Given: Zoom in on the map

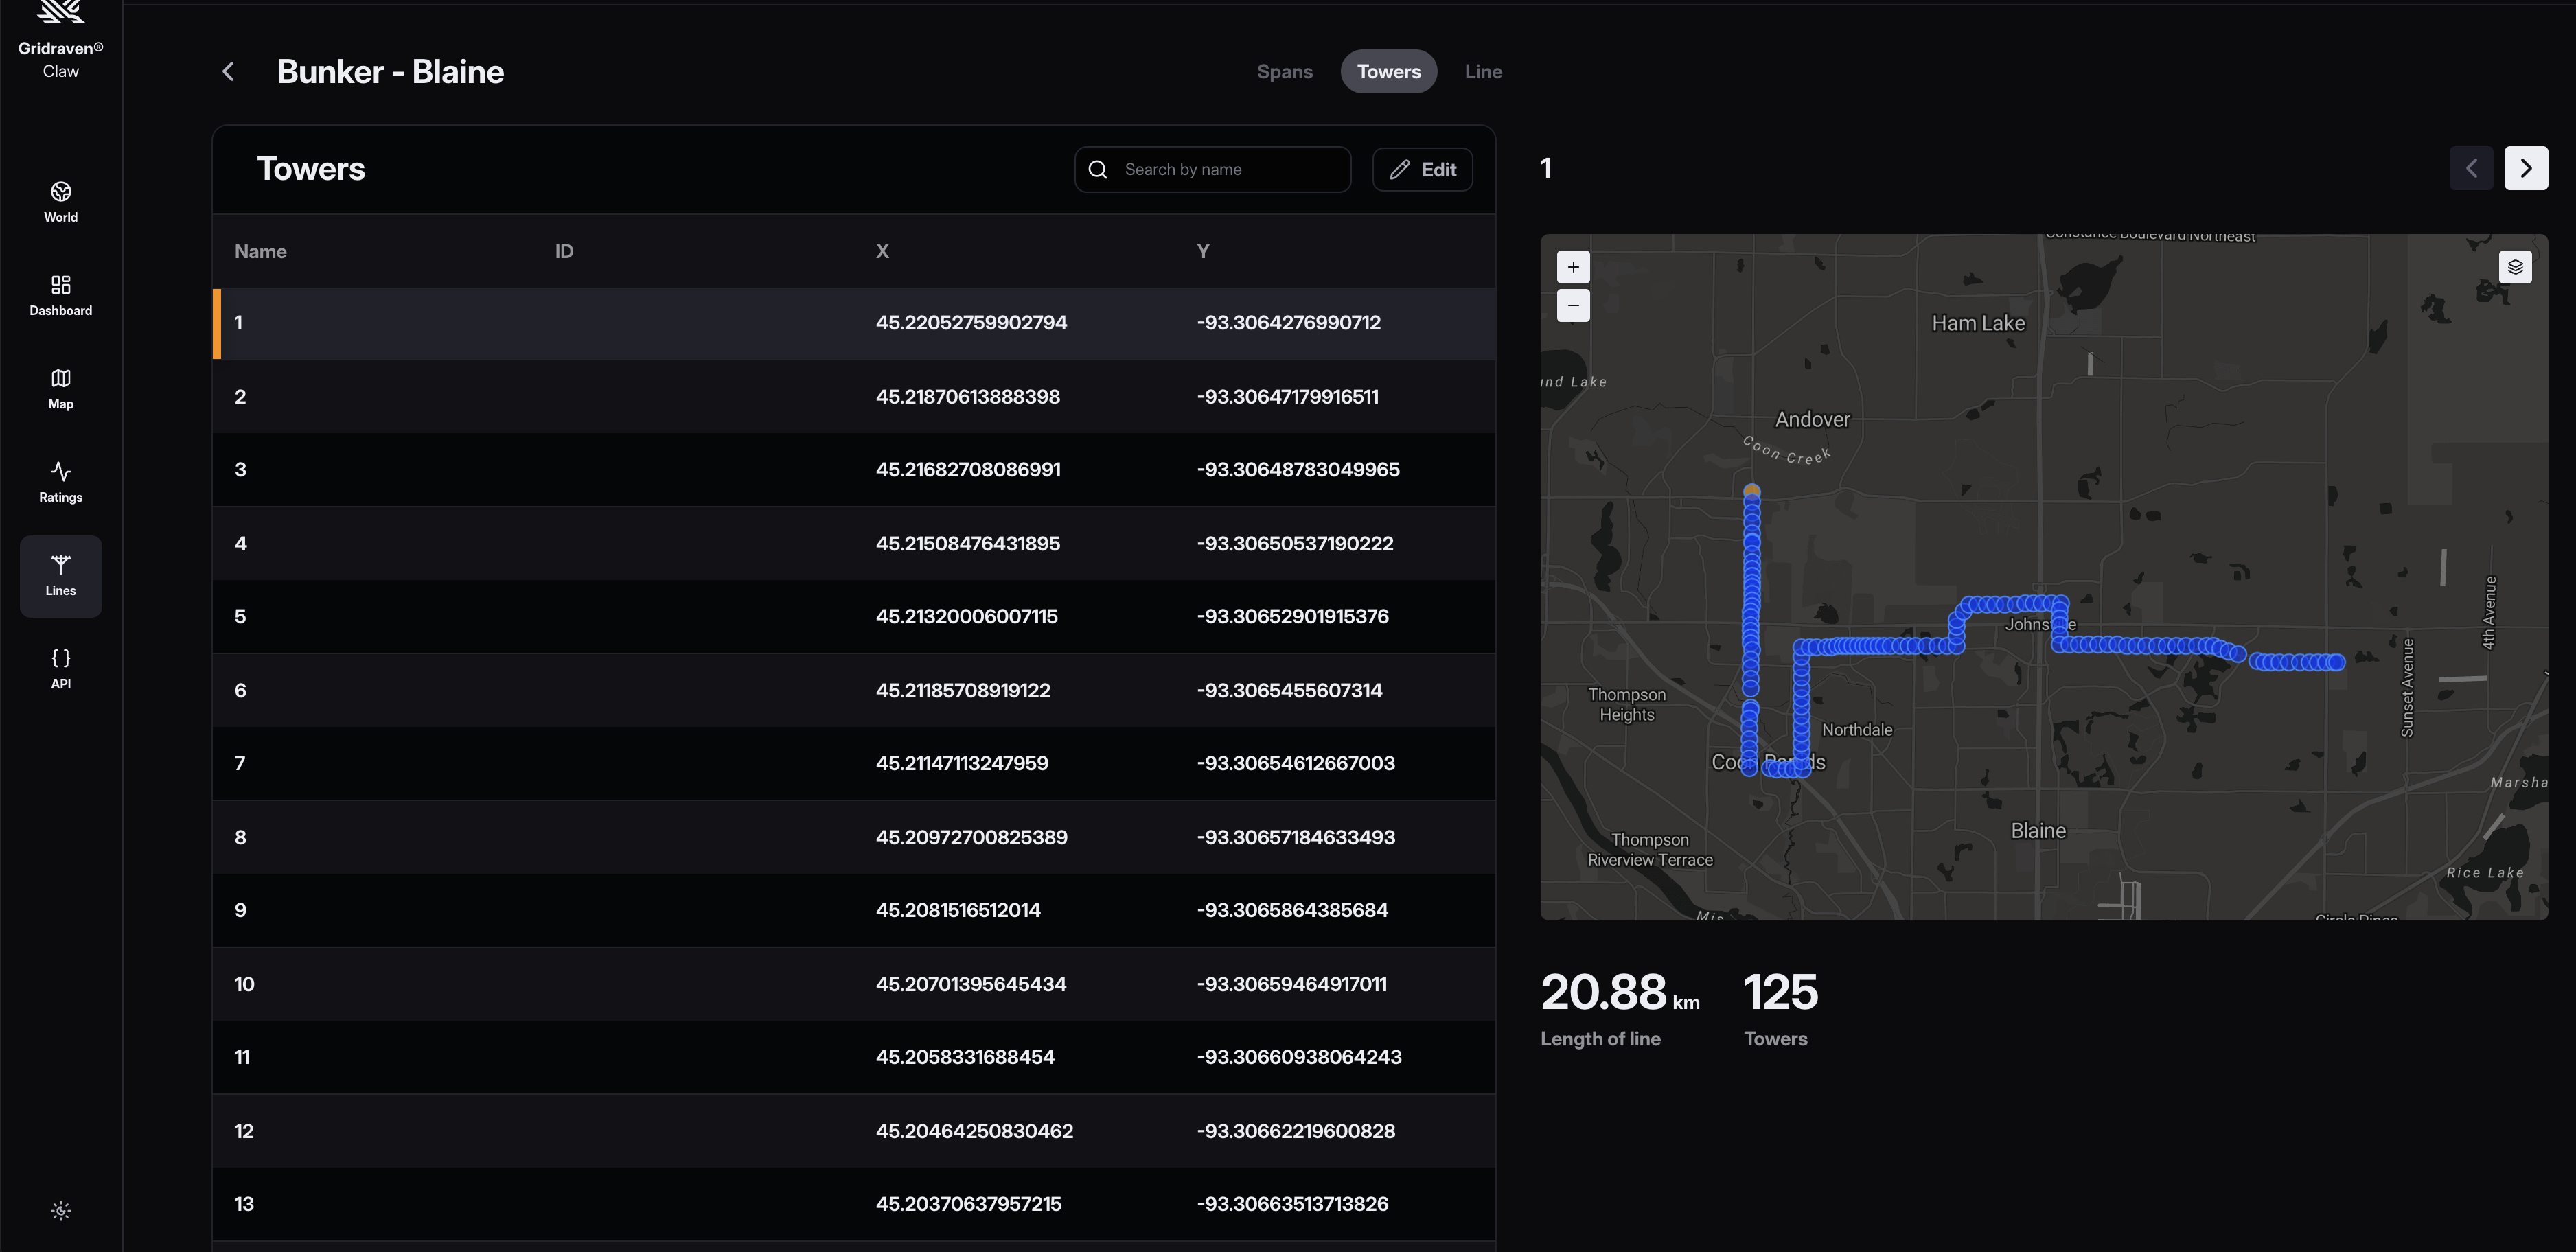Looking at the screenshot, I should point(1573,267).
